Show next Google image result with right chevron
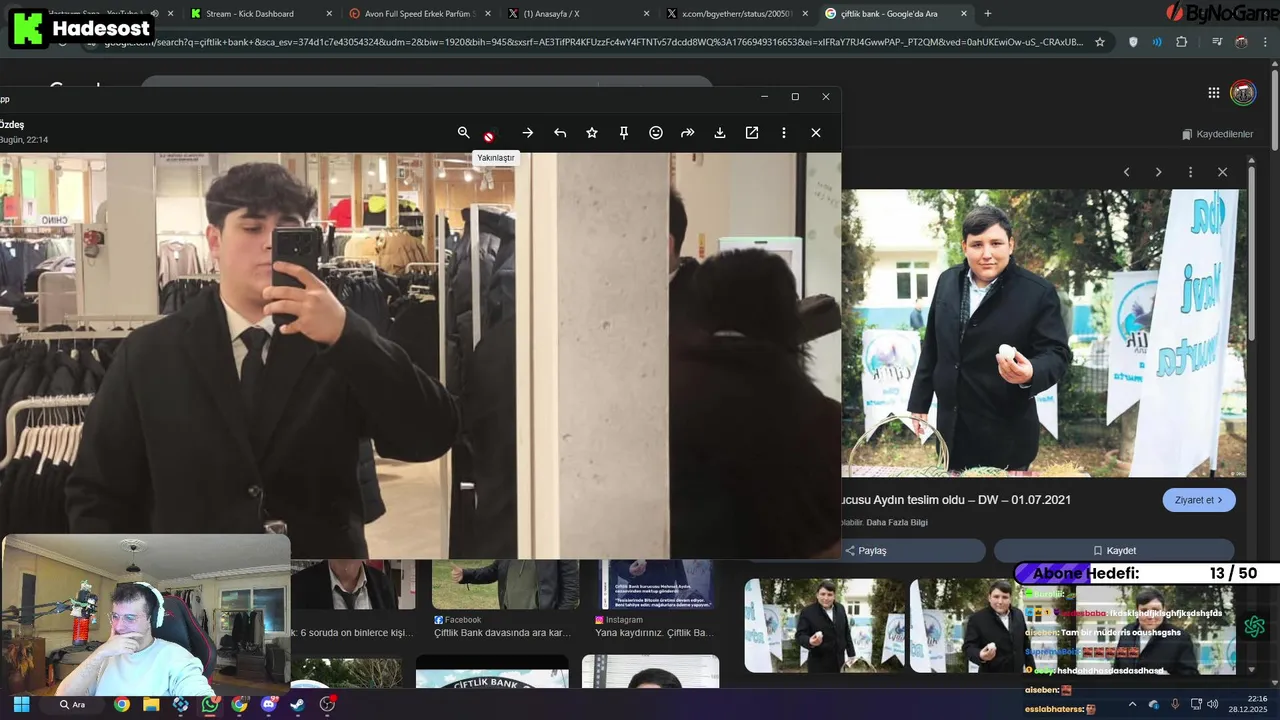 (x=1158, y=172)
